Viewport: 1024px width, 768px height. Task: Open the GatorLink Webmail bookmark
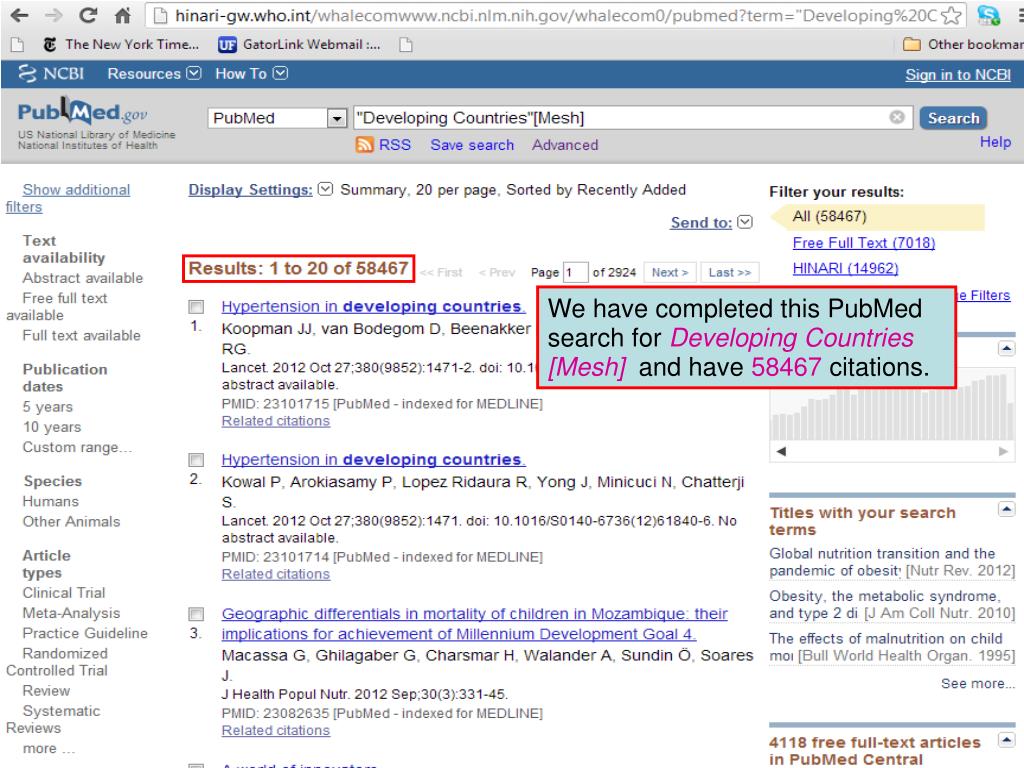(x=299, y=44)
